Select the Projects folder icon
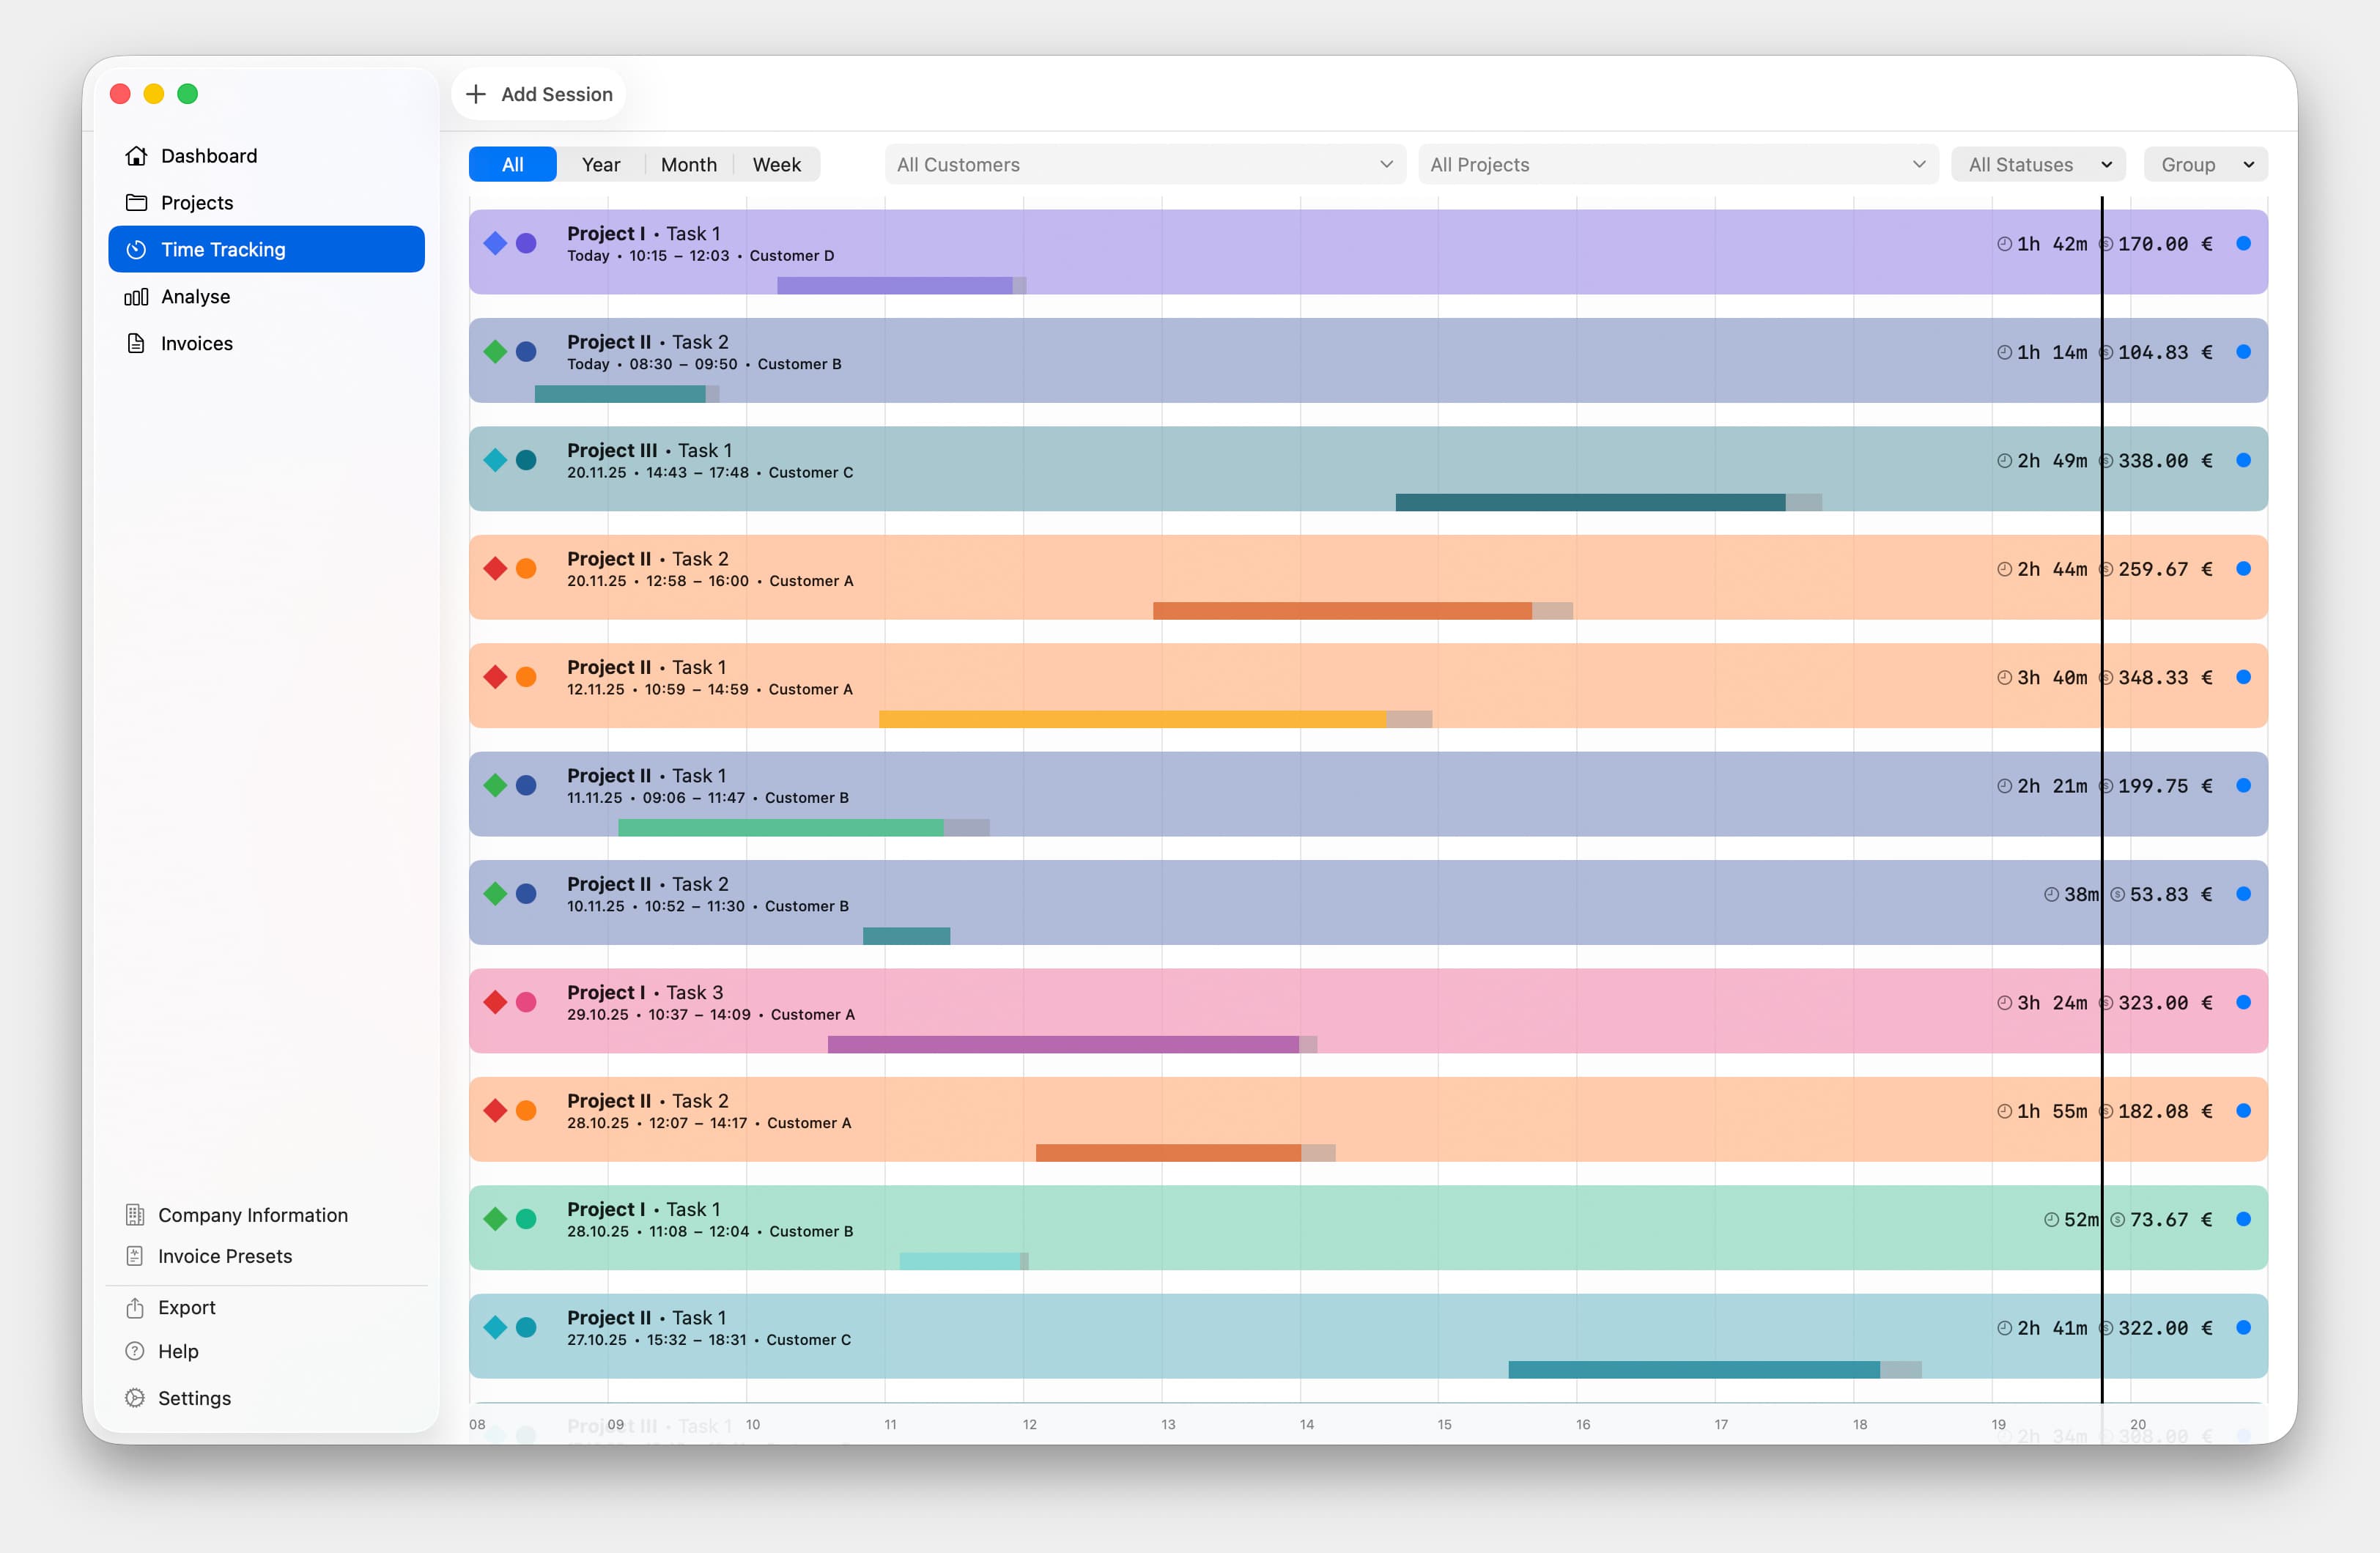This screenshot has width=2380, height=1553. pyautogui.click(x=136, y=202)
